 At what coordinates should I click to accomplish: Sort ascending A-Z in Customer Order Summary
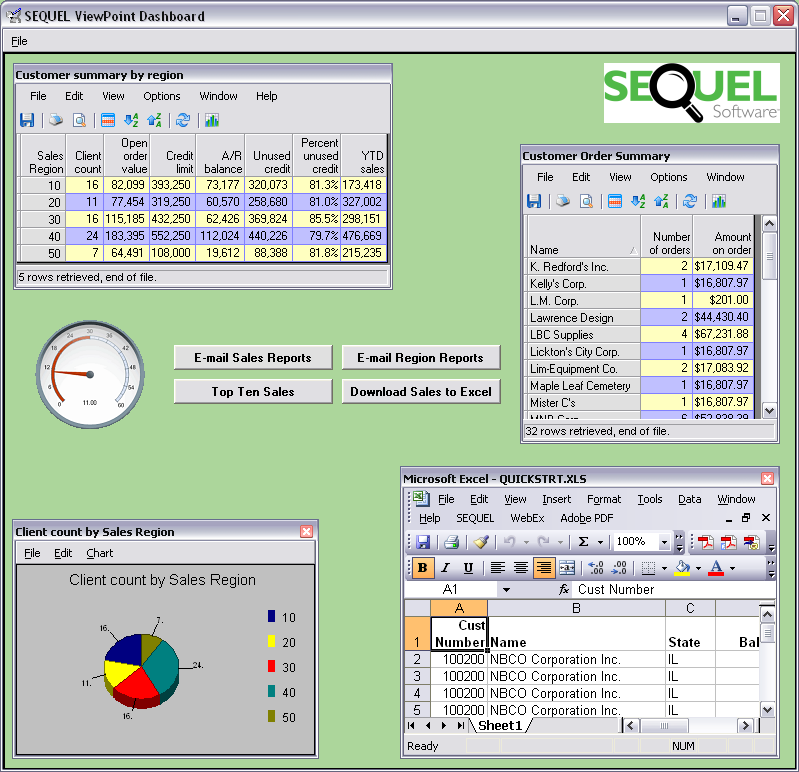click(x=638, y=201)
